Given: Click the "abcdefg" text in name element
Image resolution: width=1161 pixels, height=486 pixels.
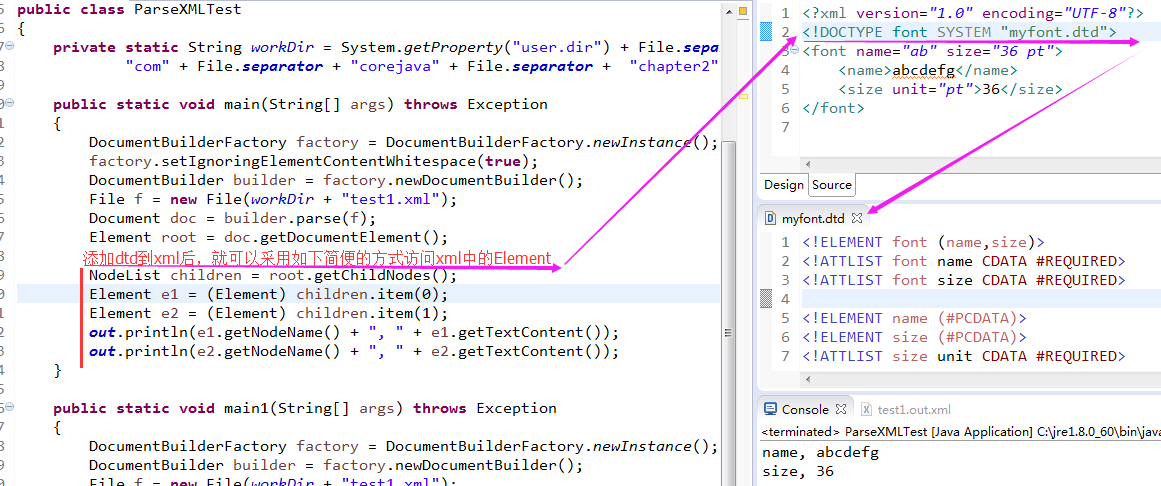Looking at the screenshot, I should [x=924, y=70].
